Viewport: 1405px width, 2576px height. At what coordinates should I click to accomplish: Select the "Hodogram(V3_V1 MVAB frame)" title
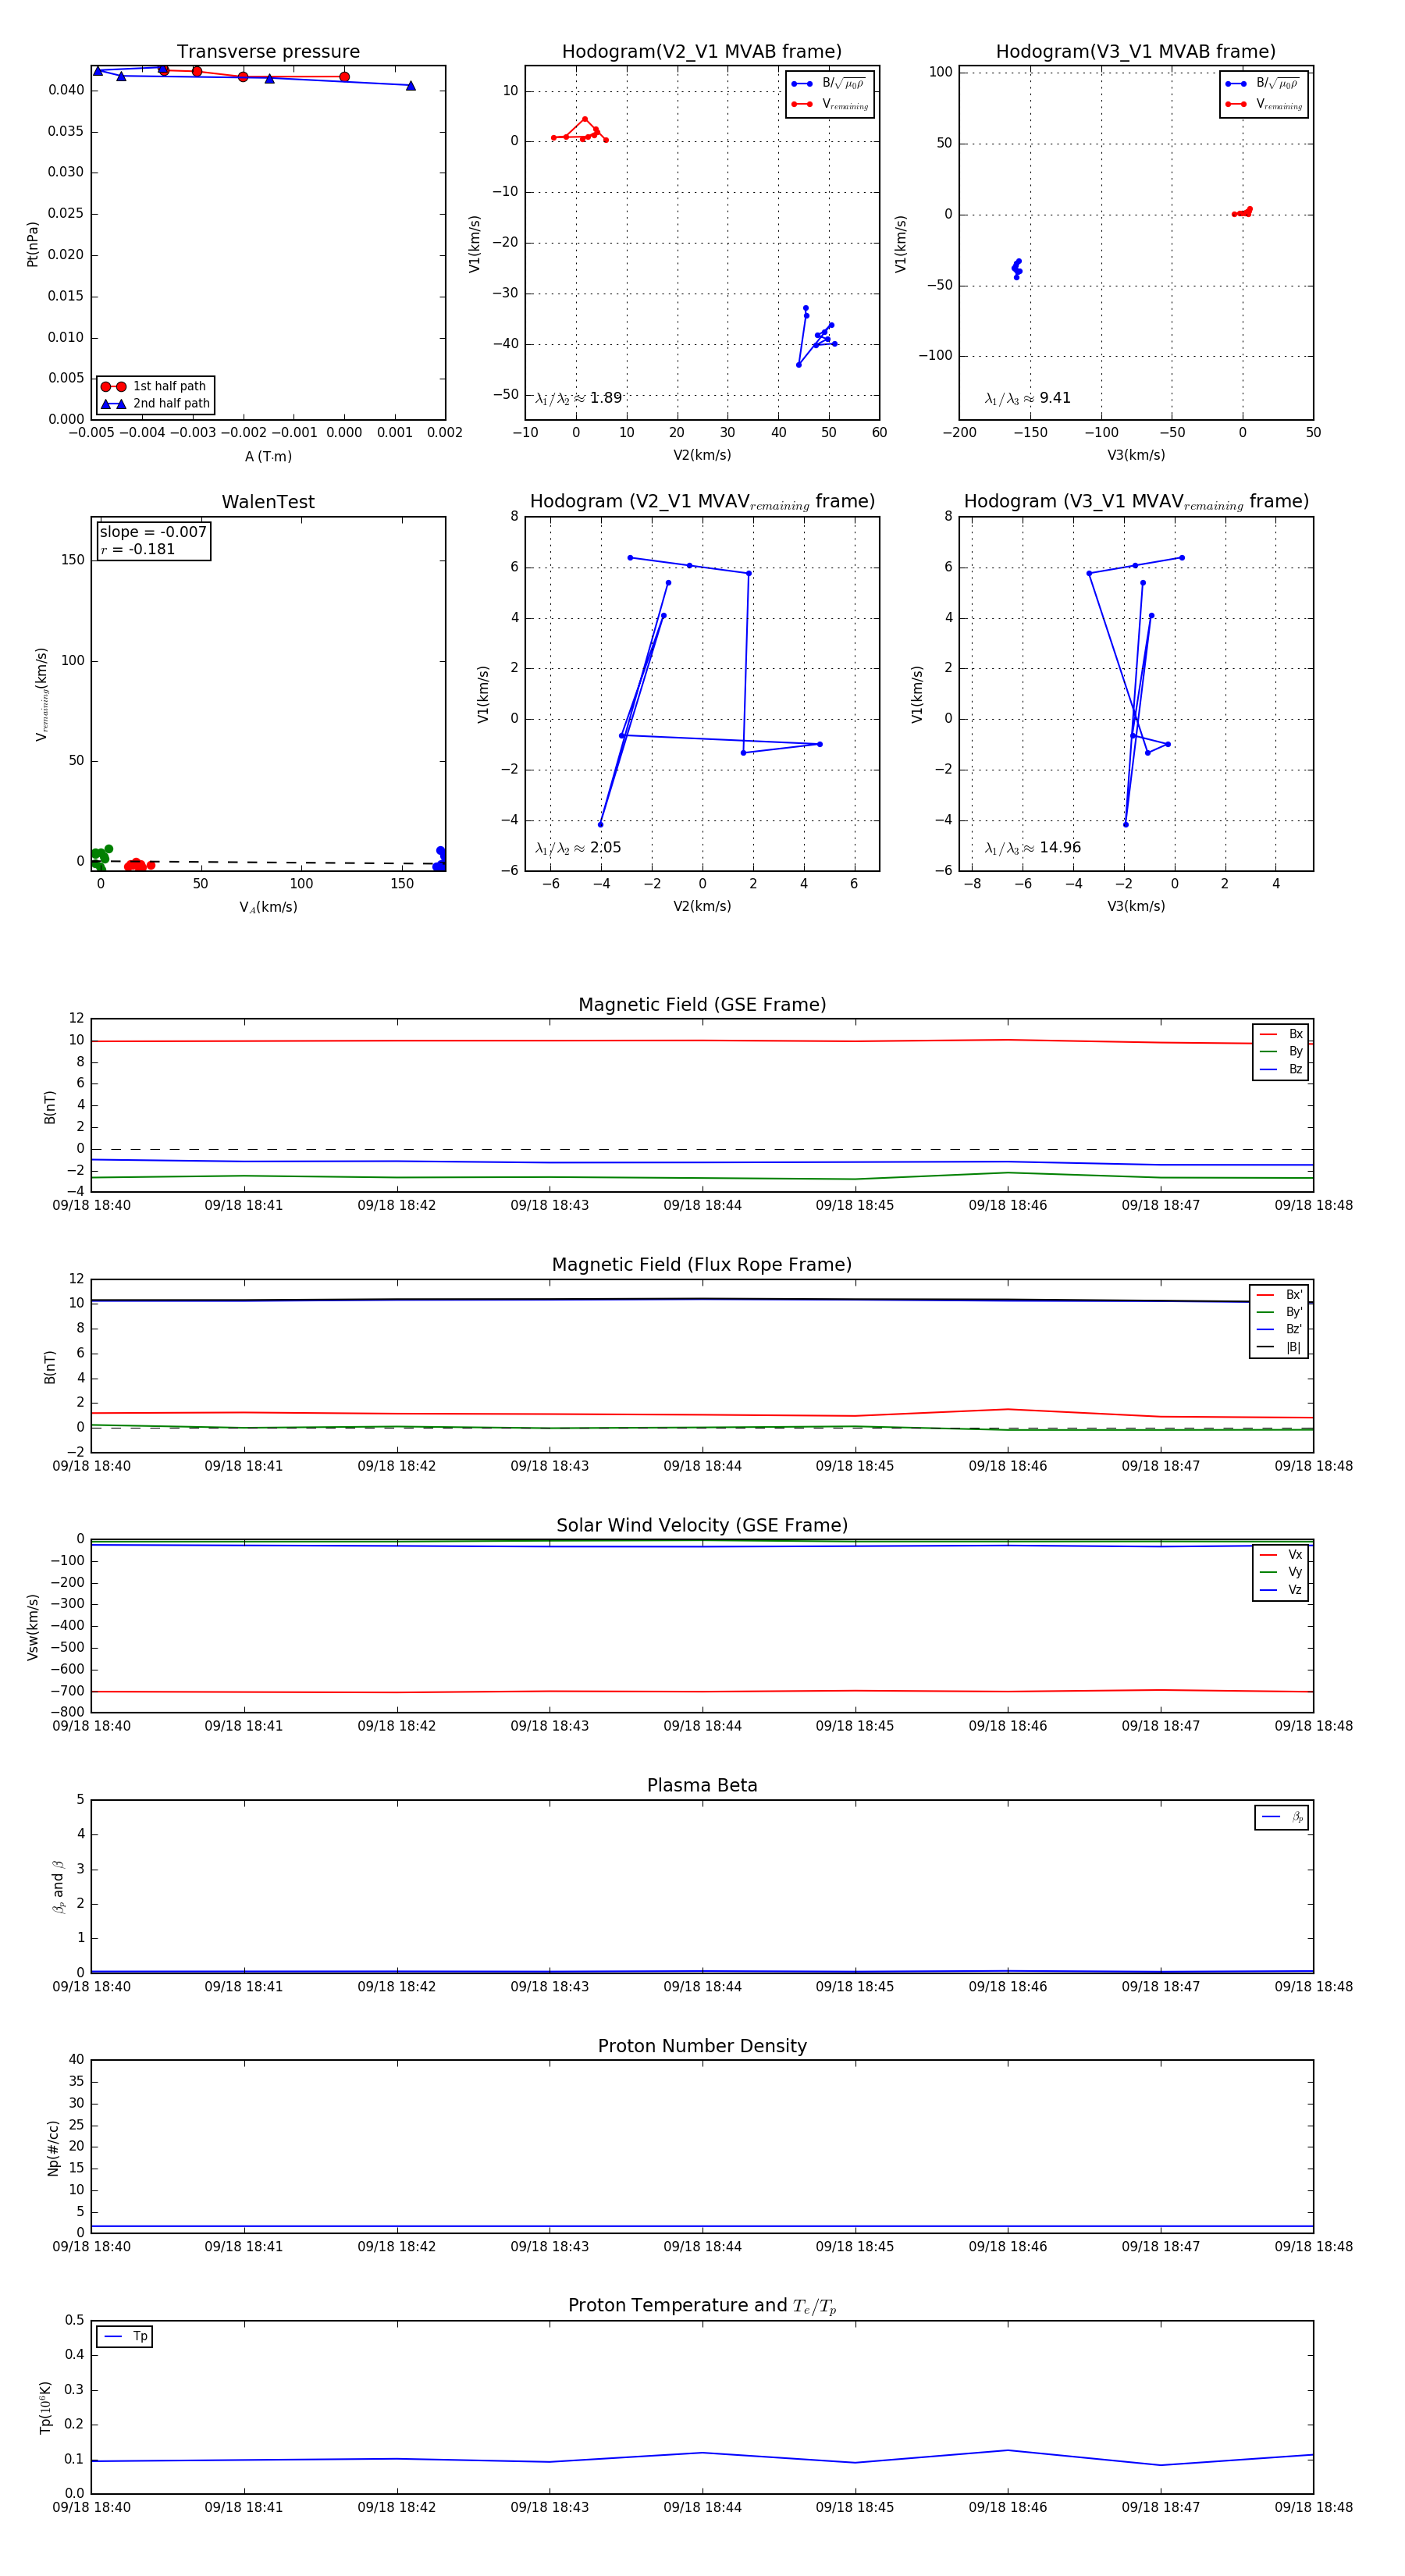[x=1136, y=52]
